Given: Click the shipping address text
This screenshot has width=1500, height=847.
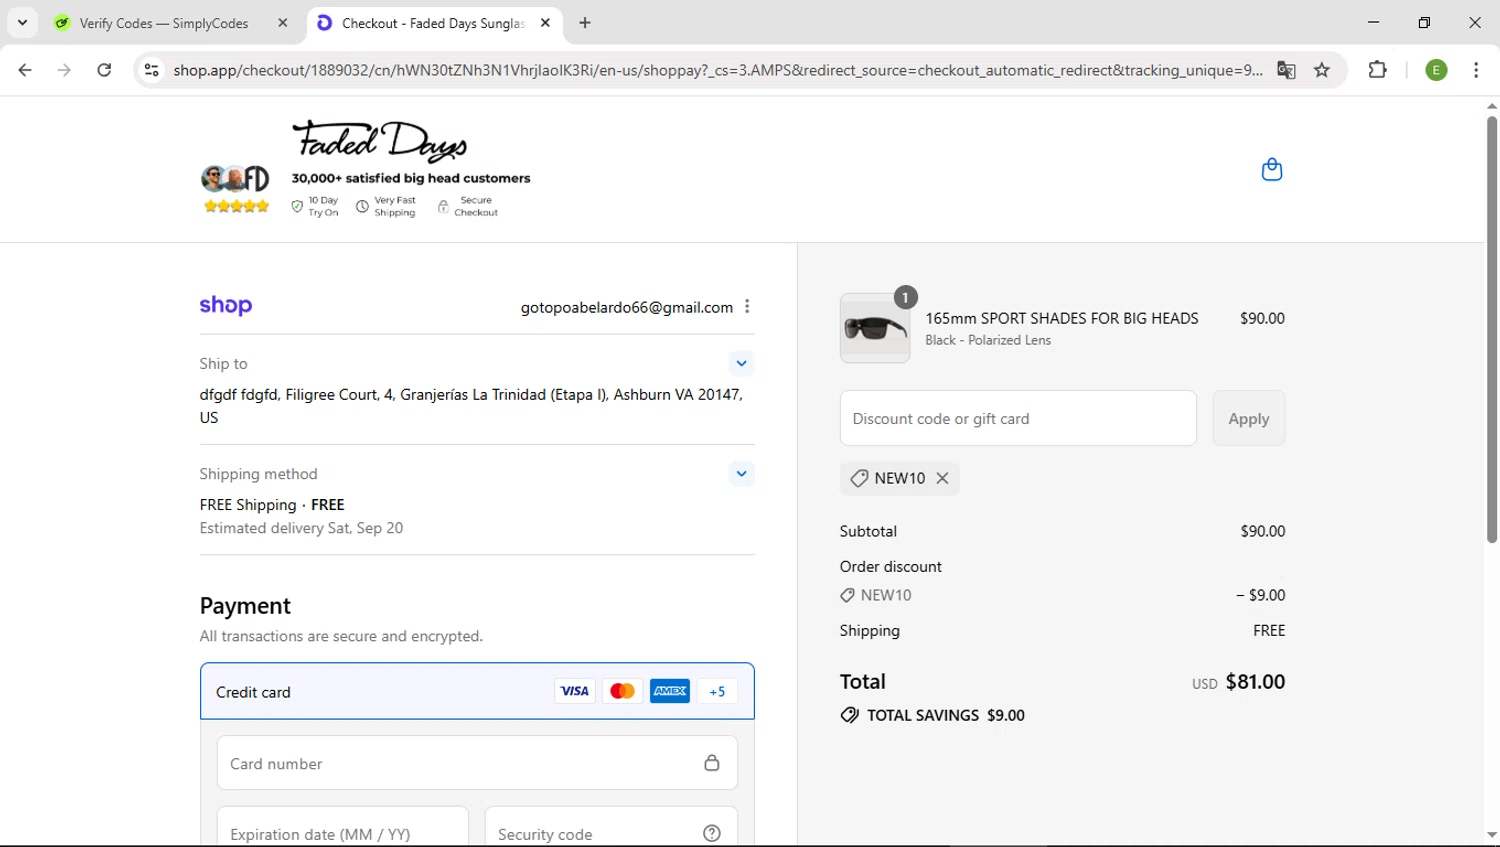Looking at the screenshot, I should 471,406.
